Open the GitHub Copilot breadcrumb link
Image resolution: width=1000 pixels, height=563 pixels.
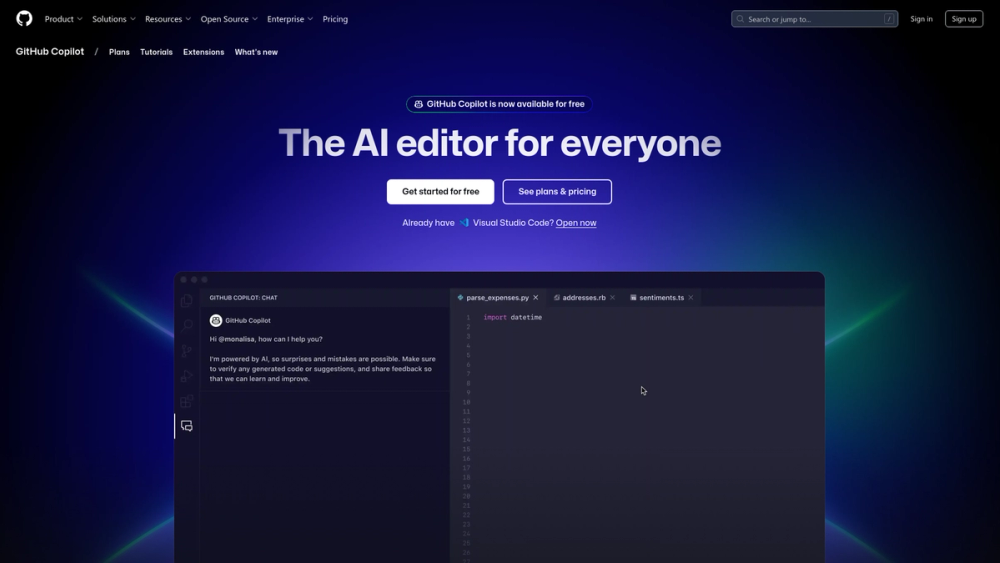click(x=50, y=52)
